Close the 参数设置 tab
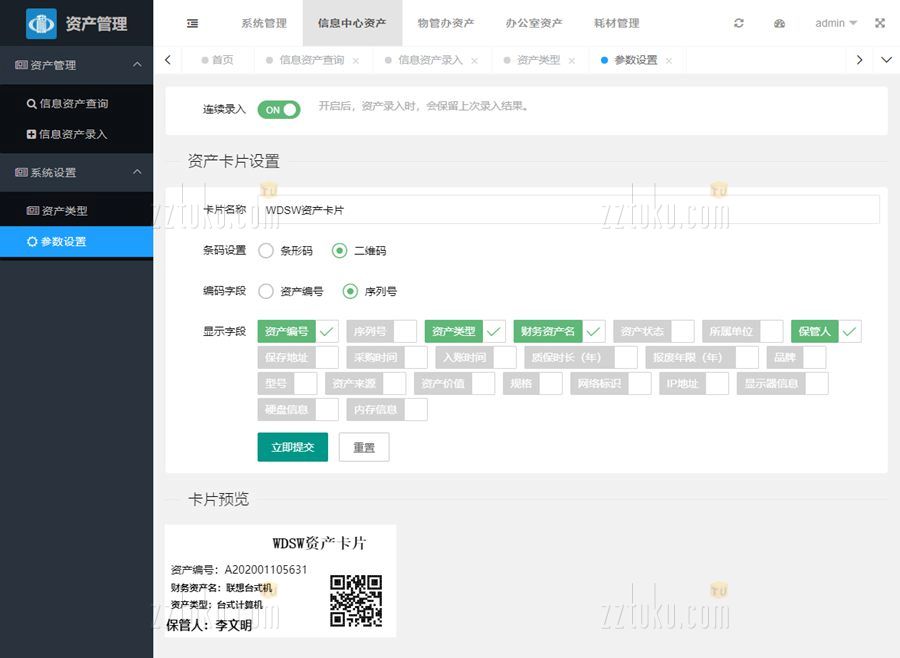Screen dimensions: 900x658 (x=668, y=61)
